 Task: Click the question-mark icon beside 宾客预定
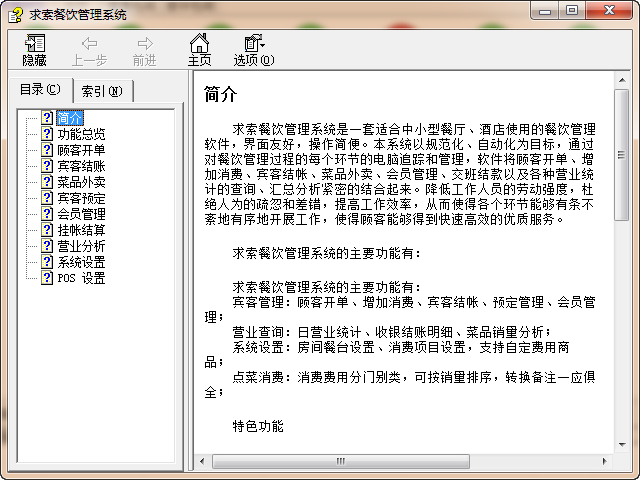[47, 198]
